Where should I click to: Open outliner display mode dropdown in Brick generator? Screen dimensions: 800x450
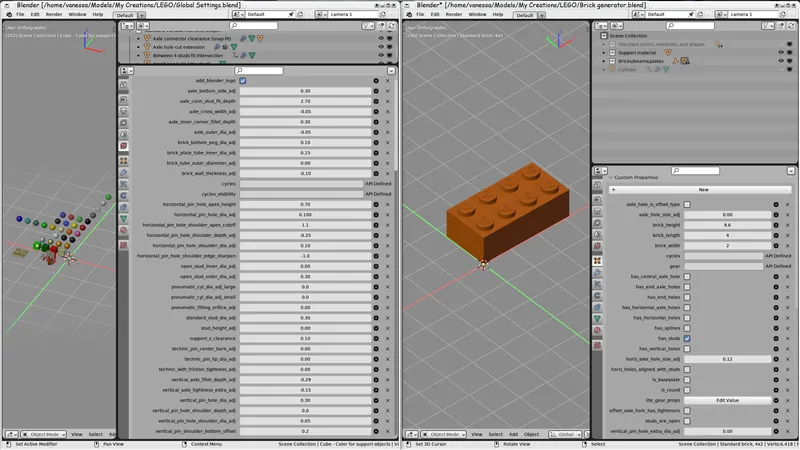pos(617,26)
